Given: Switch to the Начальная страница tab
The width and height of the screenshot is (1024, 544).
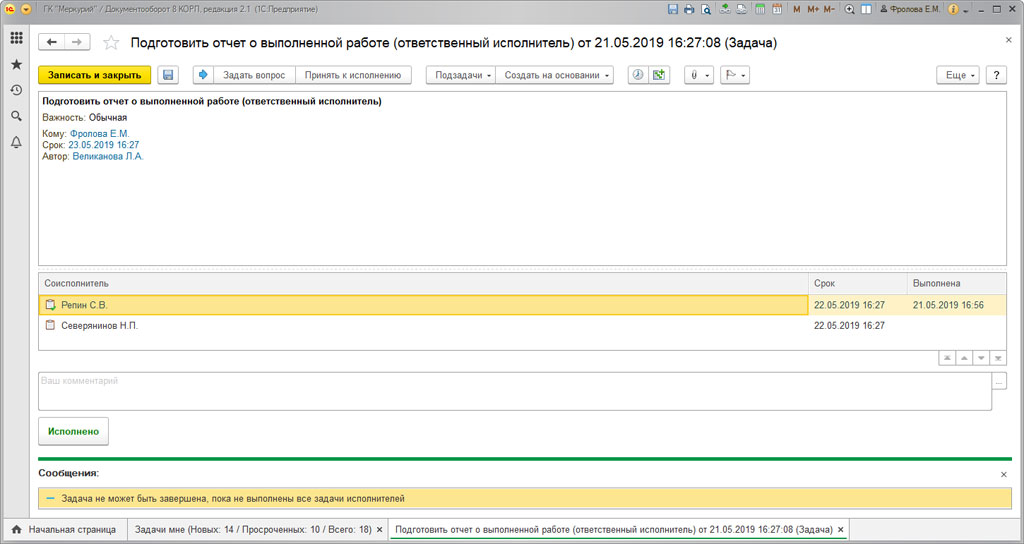Looking at the screenshot, I should (65, 529).
